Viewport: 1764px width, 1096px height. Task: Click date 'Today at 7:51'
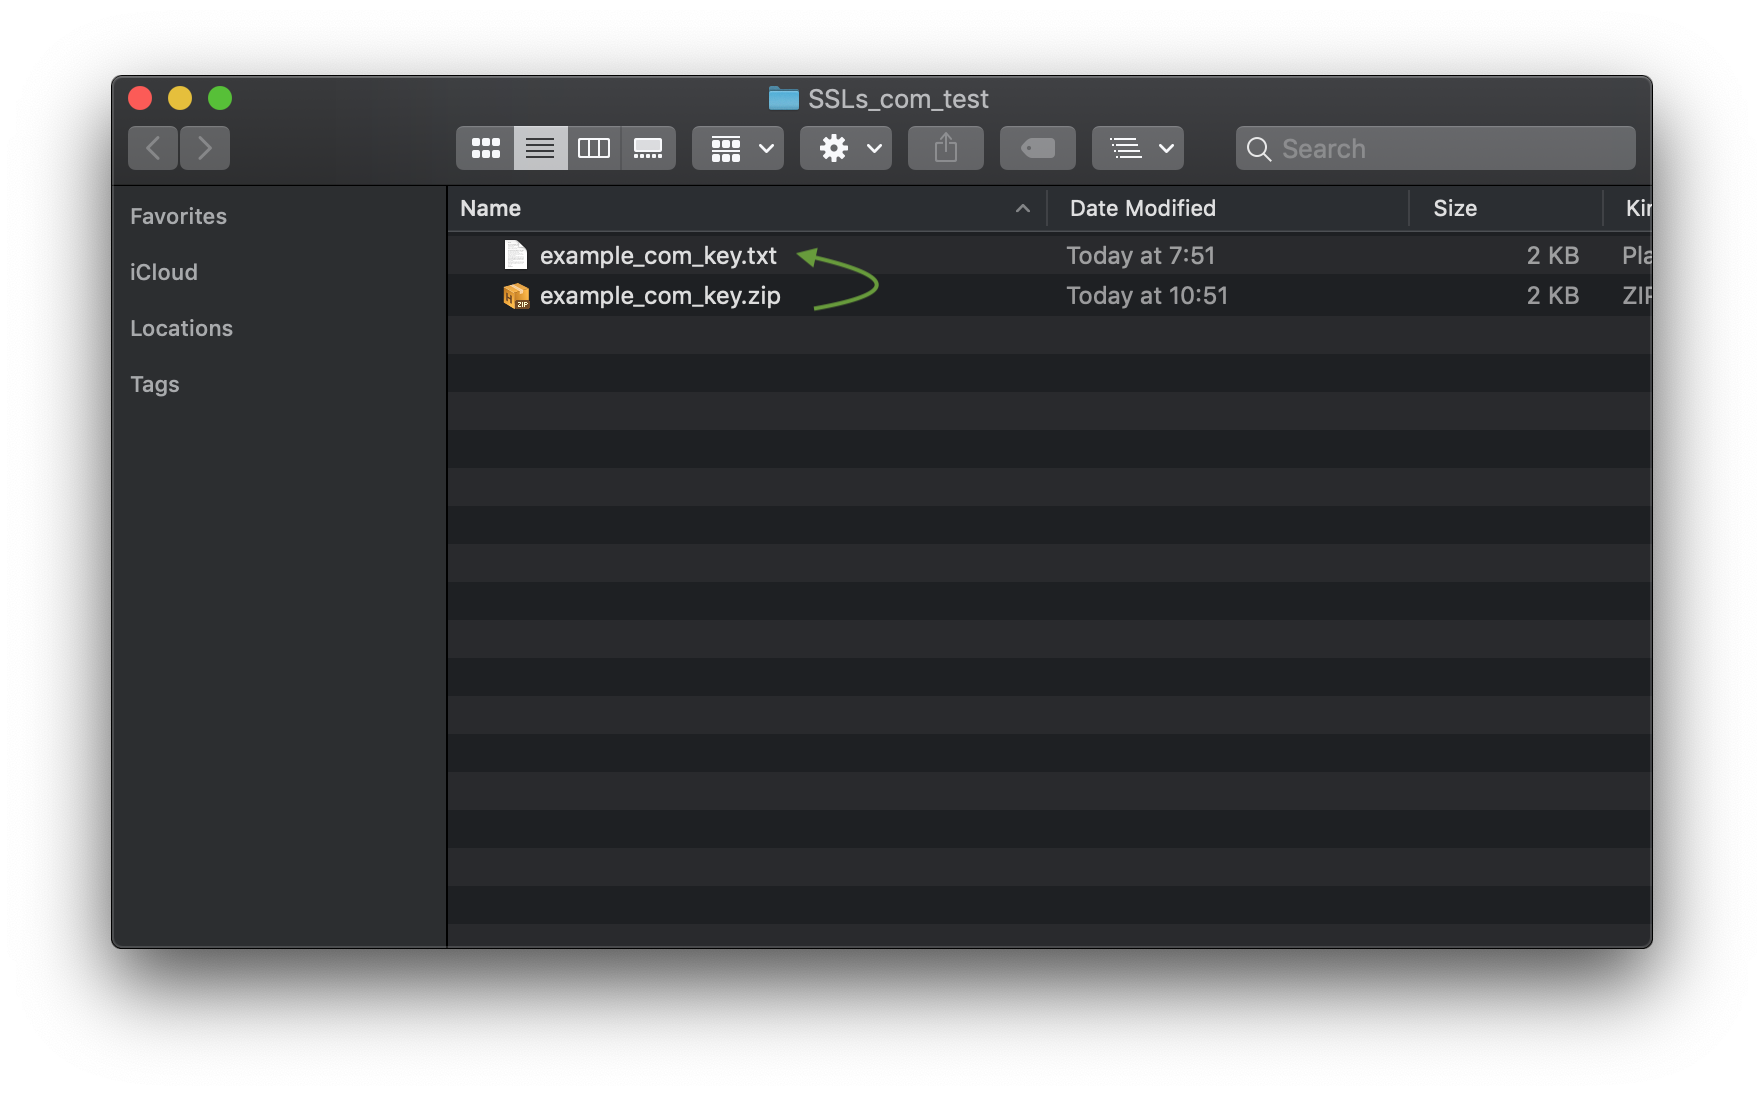(x=1140, y=255)
